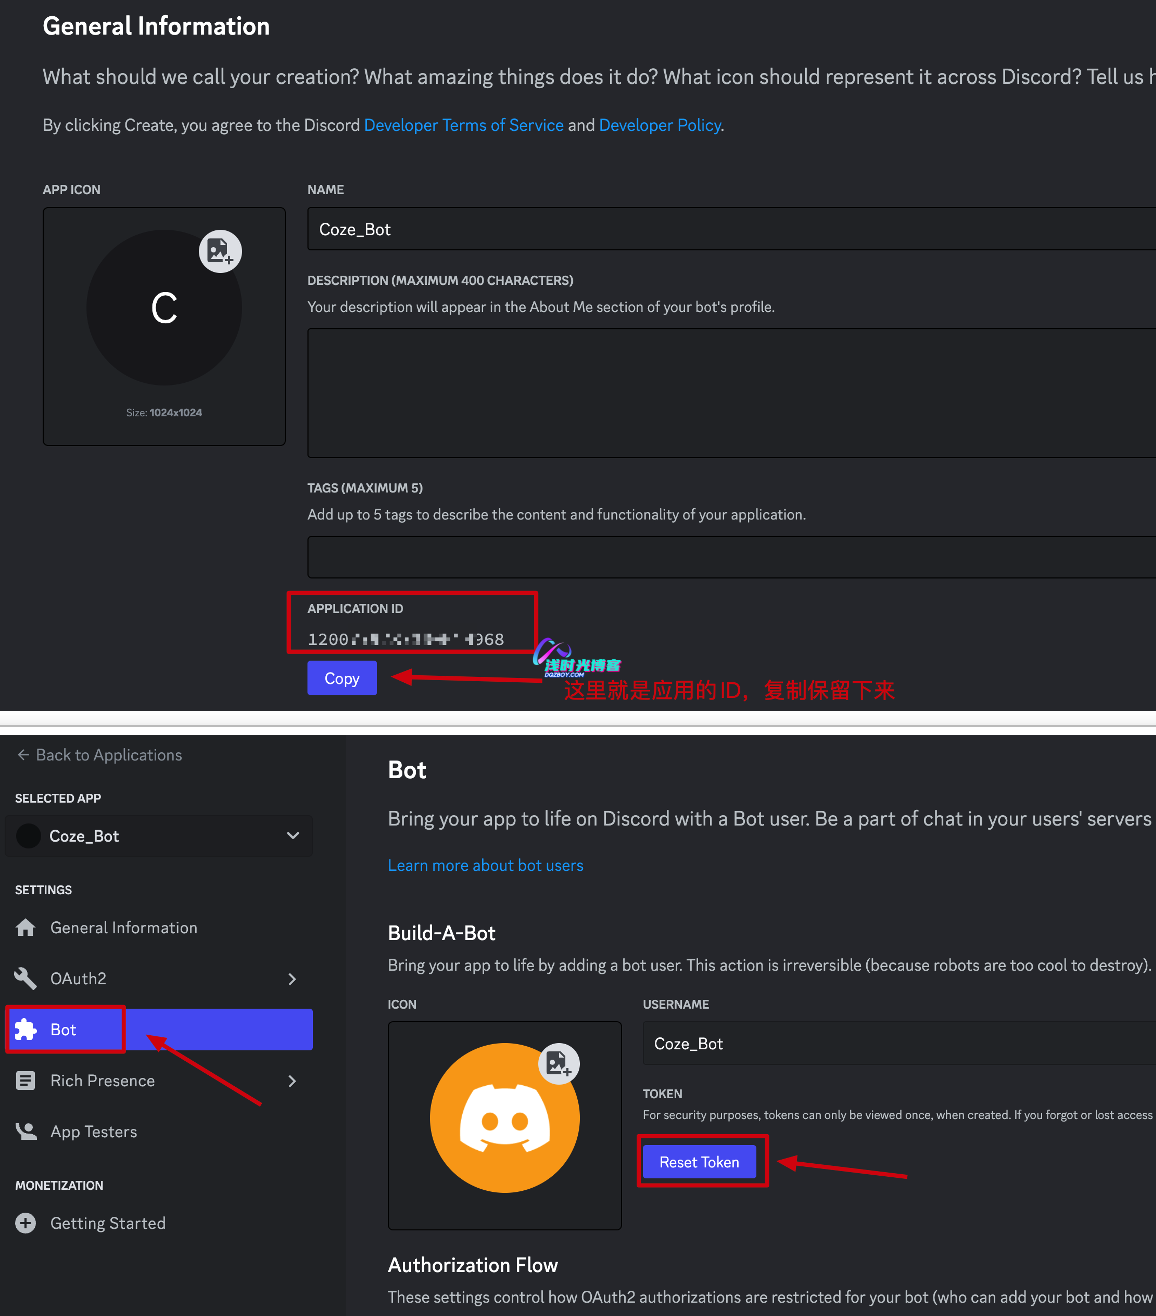
Task: Click the Getting Started plus icon
Action: (26, 1223)
